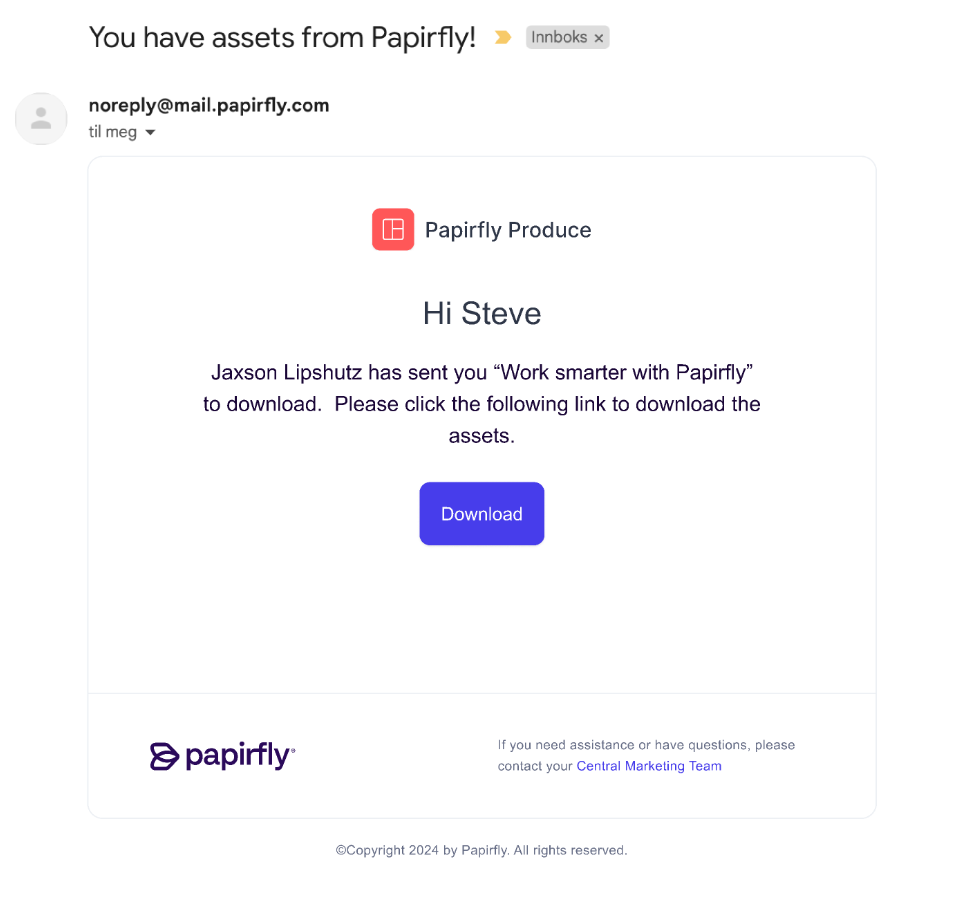Click sender address noreply@mail.papirfly.com
Screen dimensions: 965x919
click(x=209, y=105)
